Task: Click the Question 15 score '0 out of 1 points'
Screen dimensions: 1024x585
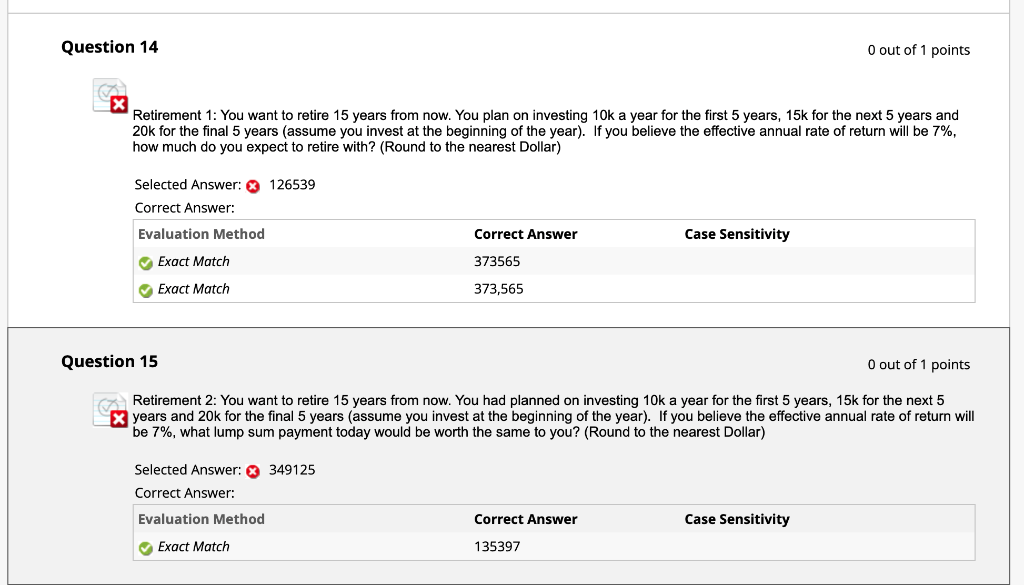Action: [918, 365]
